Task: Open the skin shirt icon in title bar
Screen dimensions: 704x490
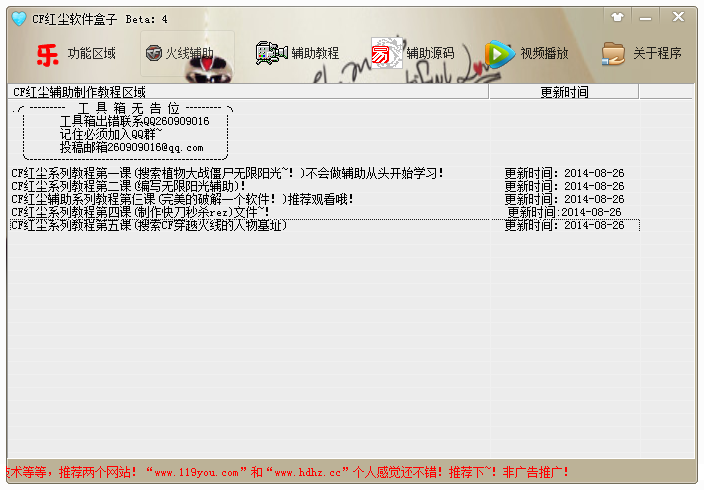Action: [x=618, y=18]
